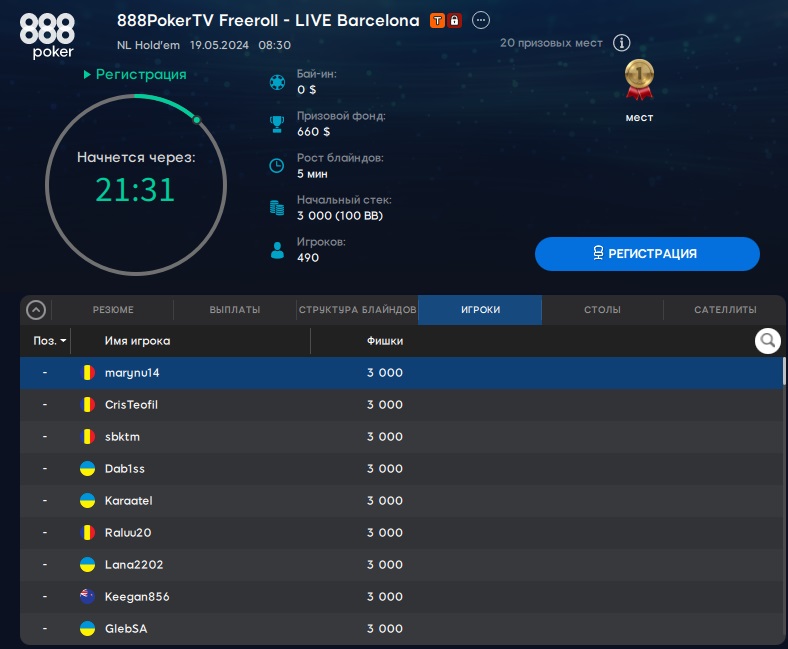
Task: Click the flag next to marynu14
Action: pyautogui.click(x=87, y=373)
